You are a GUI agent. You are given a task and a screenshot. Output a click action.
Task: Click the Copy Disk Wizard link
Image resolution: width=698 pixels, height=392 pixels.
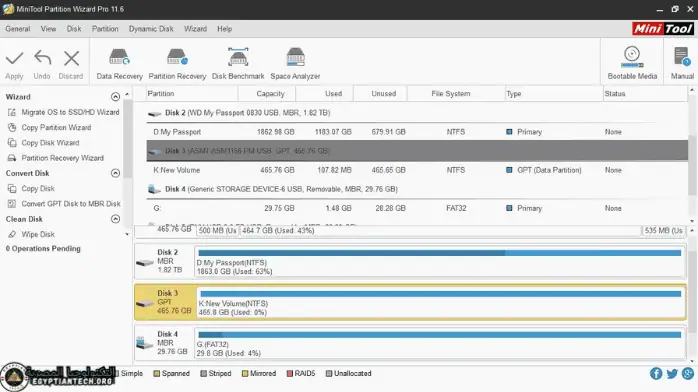point(50,143)
